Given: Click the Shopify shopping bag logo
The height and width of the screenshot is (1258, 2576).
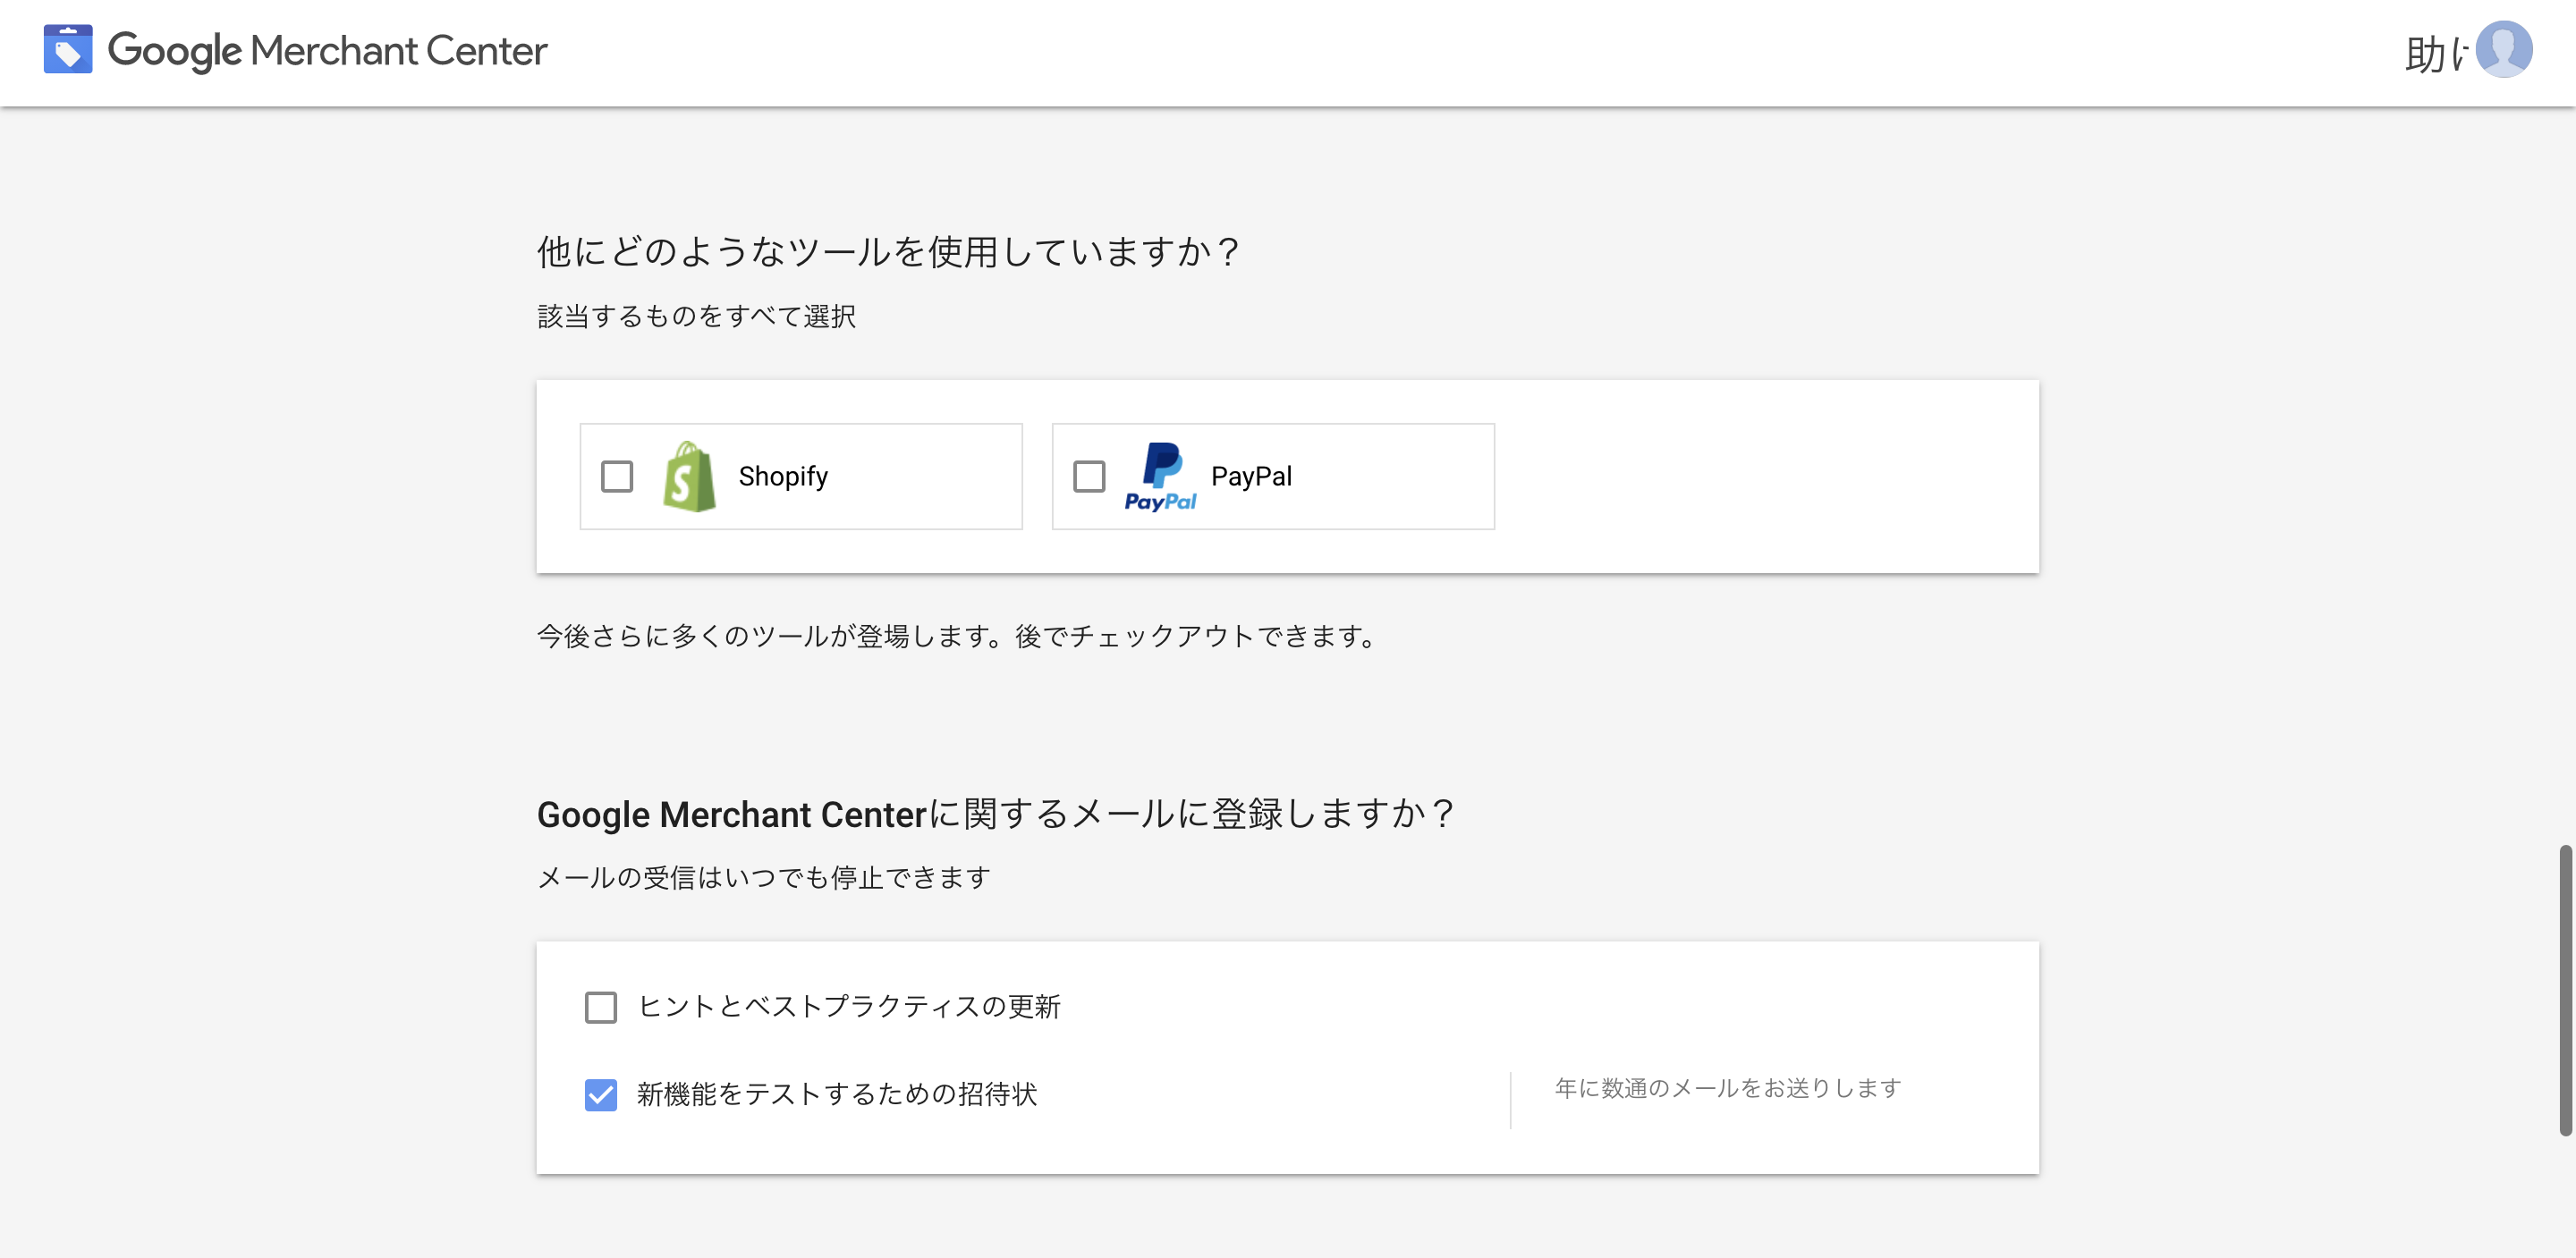Looking at the screenshot, I should [x=689, y=477].
